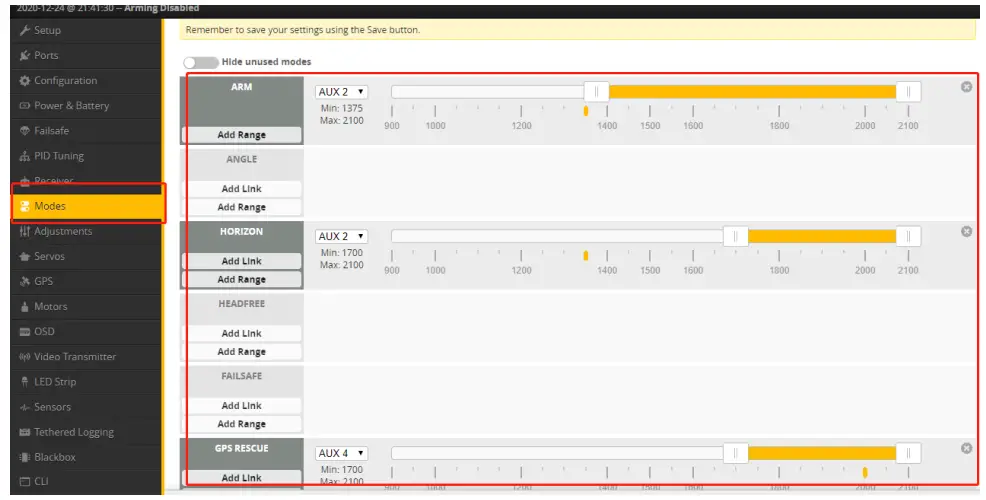986x500 pixels.
Task: Click the Sensors waveform icon
Action: coord(25,407)
